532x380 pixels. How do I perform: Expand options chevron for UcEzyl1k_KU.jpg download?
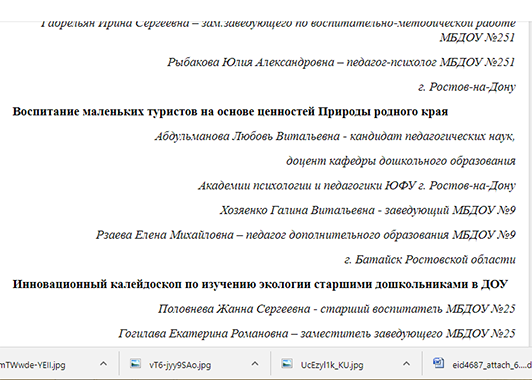tap(406, 364)
